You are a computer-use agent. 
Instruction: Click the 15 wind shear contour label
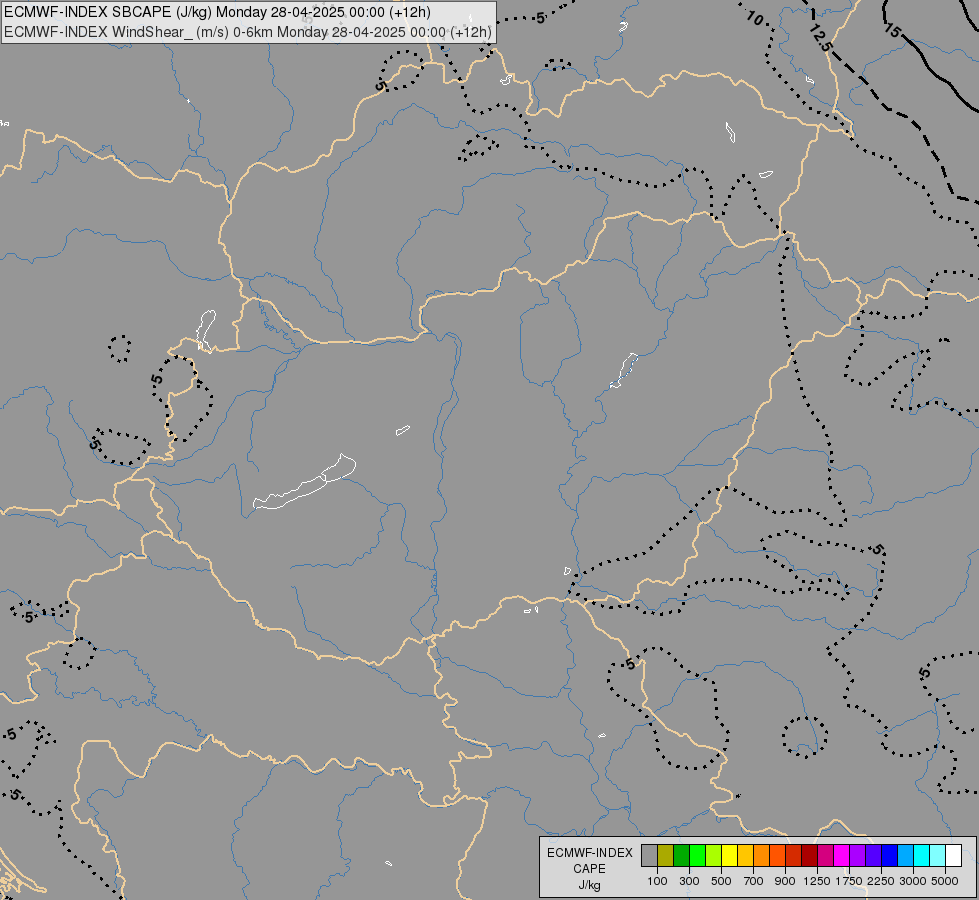click(x=893, y=30)
